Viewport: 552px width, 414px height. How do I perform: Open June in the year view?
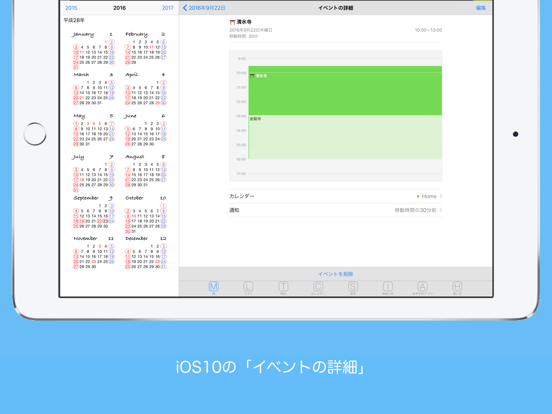click(145, 130)
